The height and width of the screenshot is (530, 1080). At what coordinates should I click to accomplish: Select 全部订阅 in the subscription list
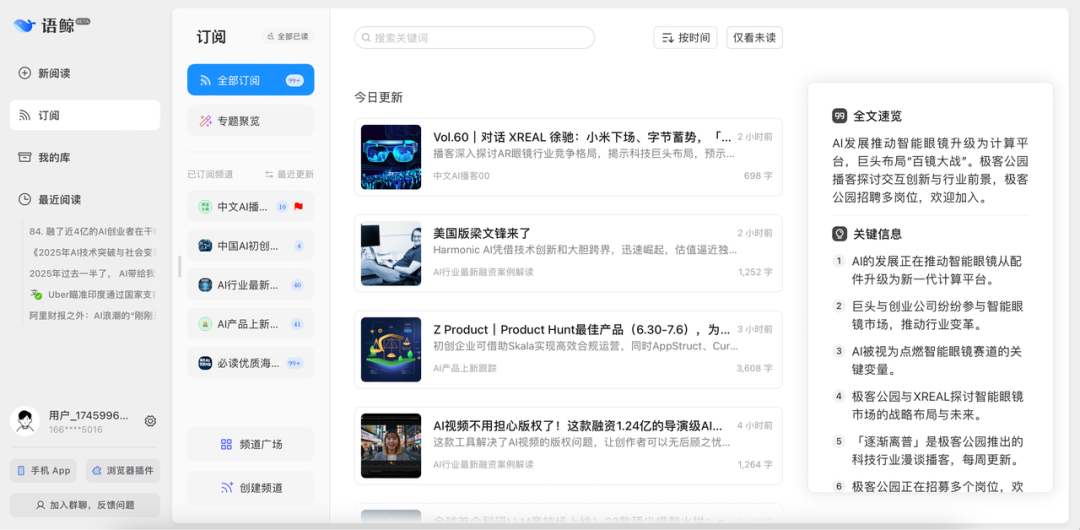(x=250, y=80)
